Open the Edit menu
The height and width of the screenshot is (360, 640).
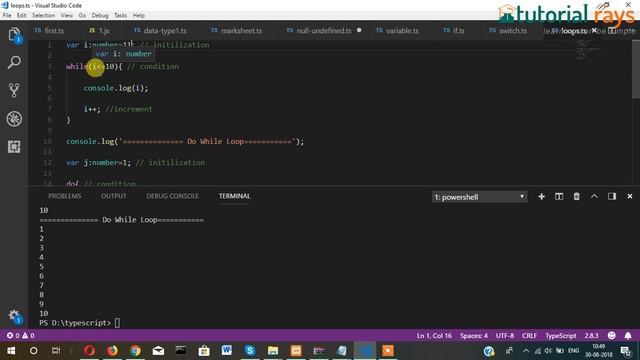point(21,16)
